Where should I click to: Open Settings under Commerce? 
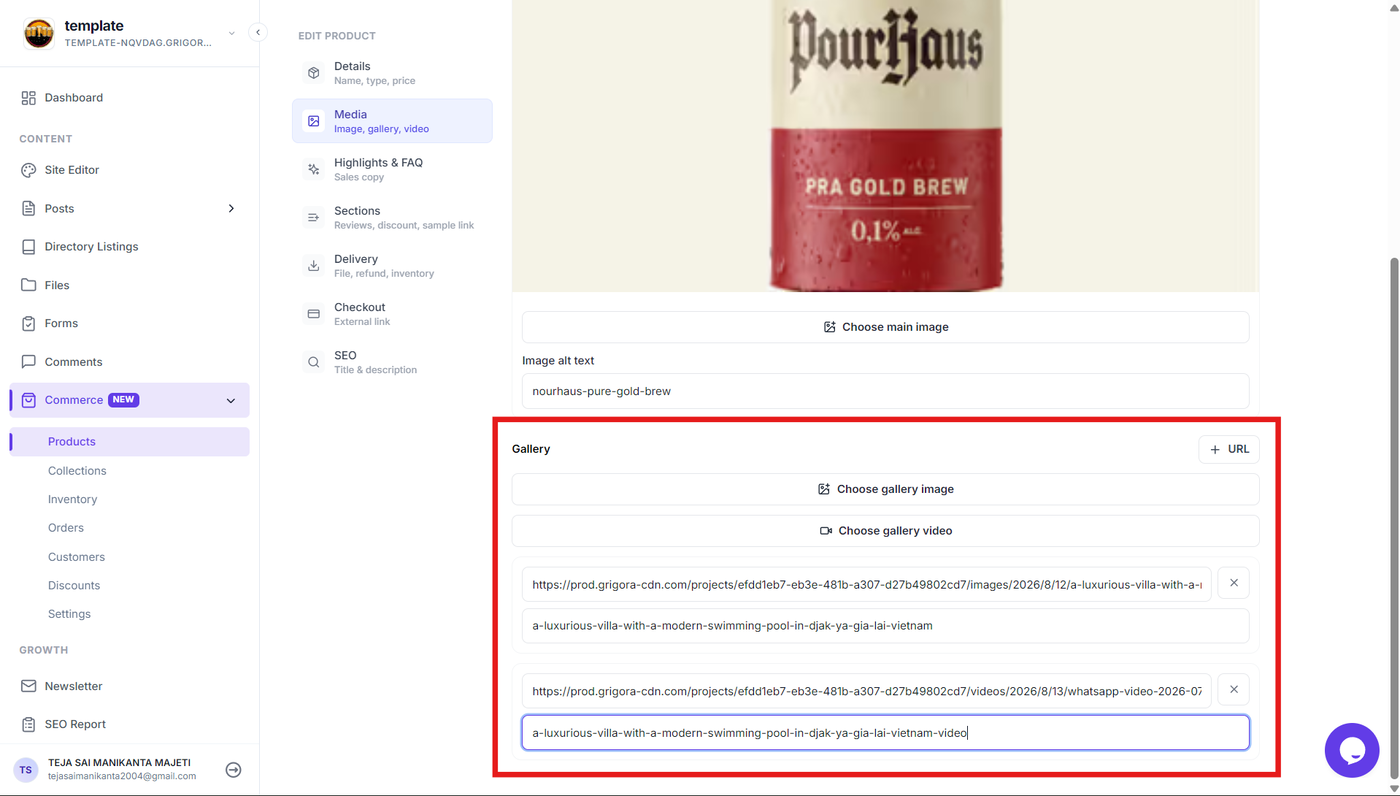tap(69, 614)
